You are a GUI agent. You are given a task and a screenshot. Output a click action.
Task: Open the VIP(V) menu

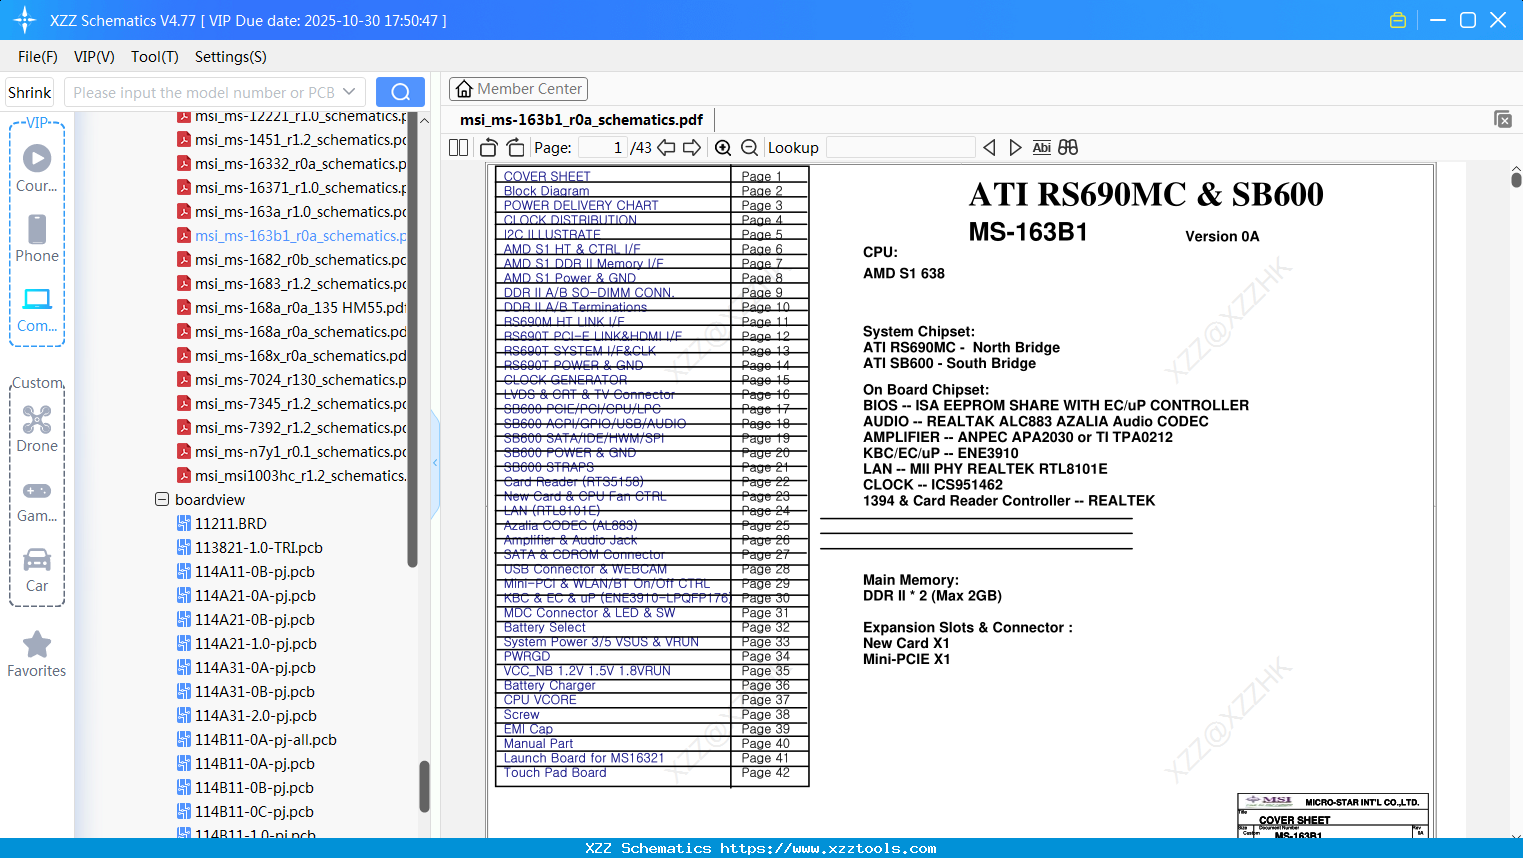tap(94, 57)
